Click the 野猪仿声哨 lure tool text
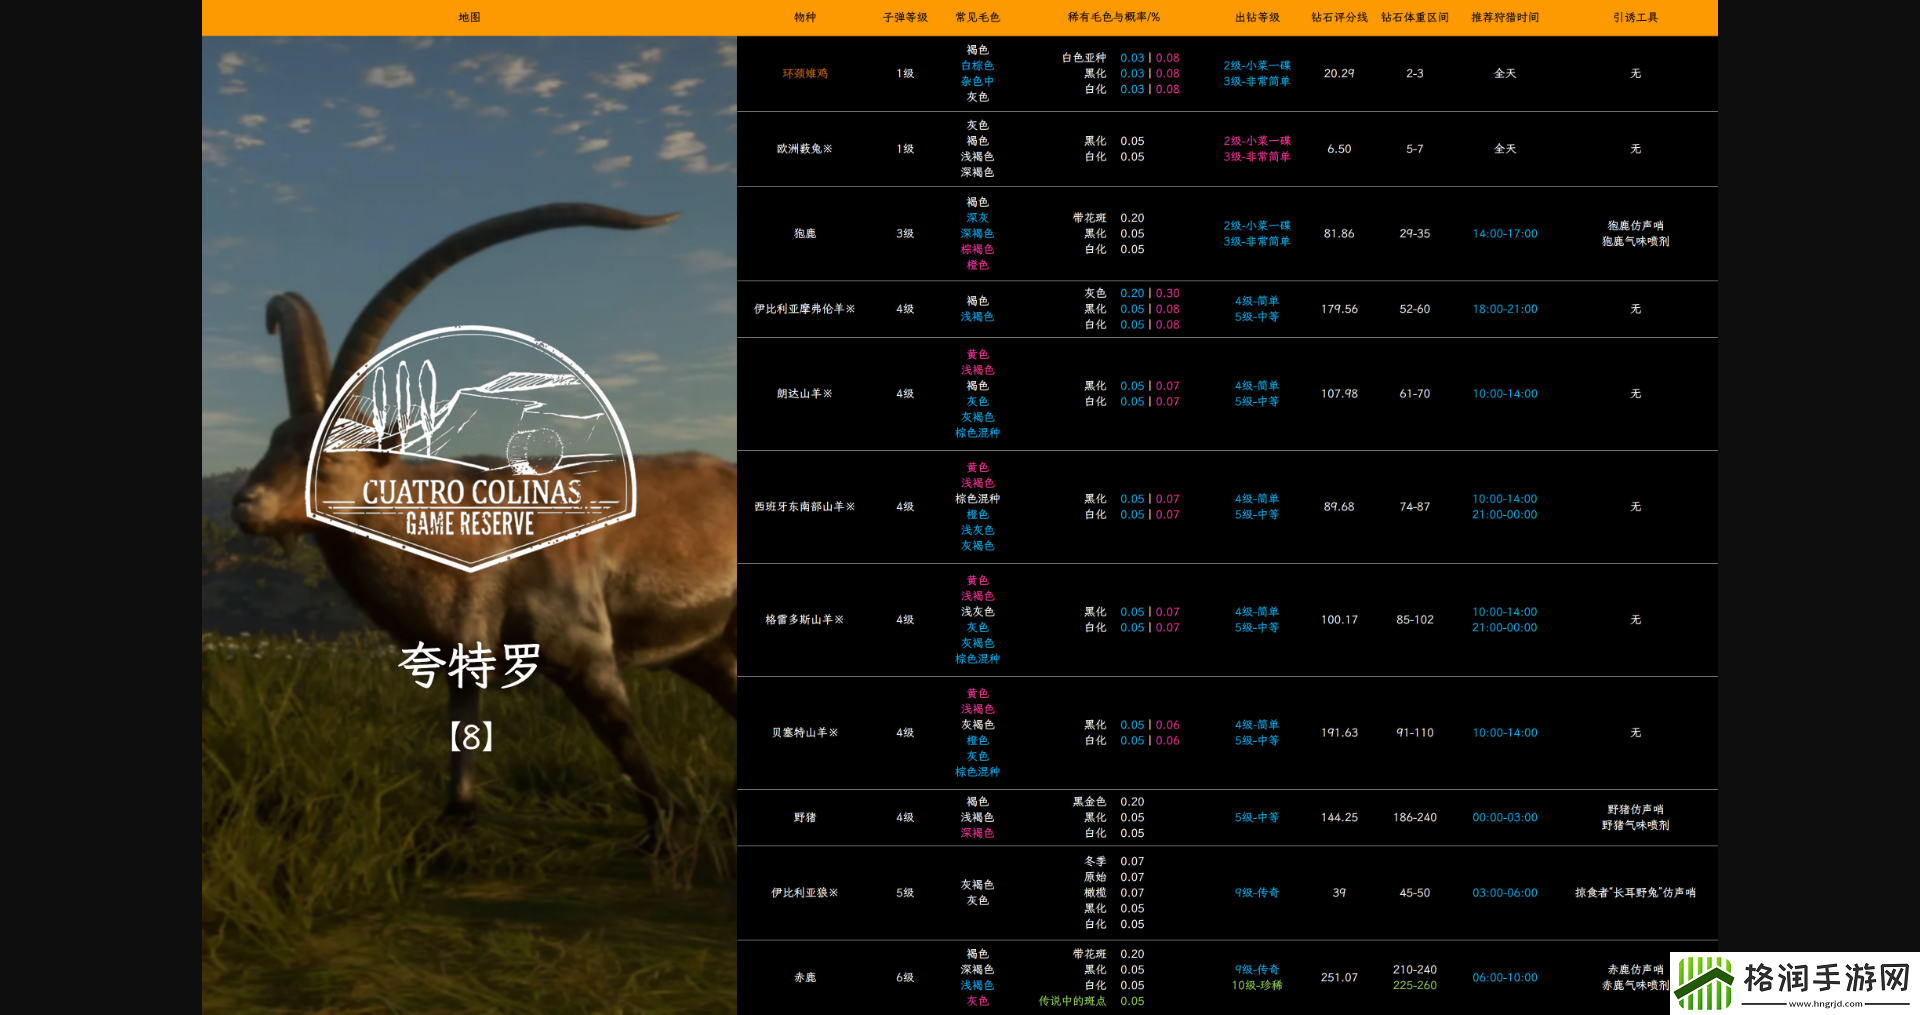The height and width of the screenshot is (1015, 1920). tap(1635, 809)
